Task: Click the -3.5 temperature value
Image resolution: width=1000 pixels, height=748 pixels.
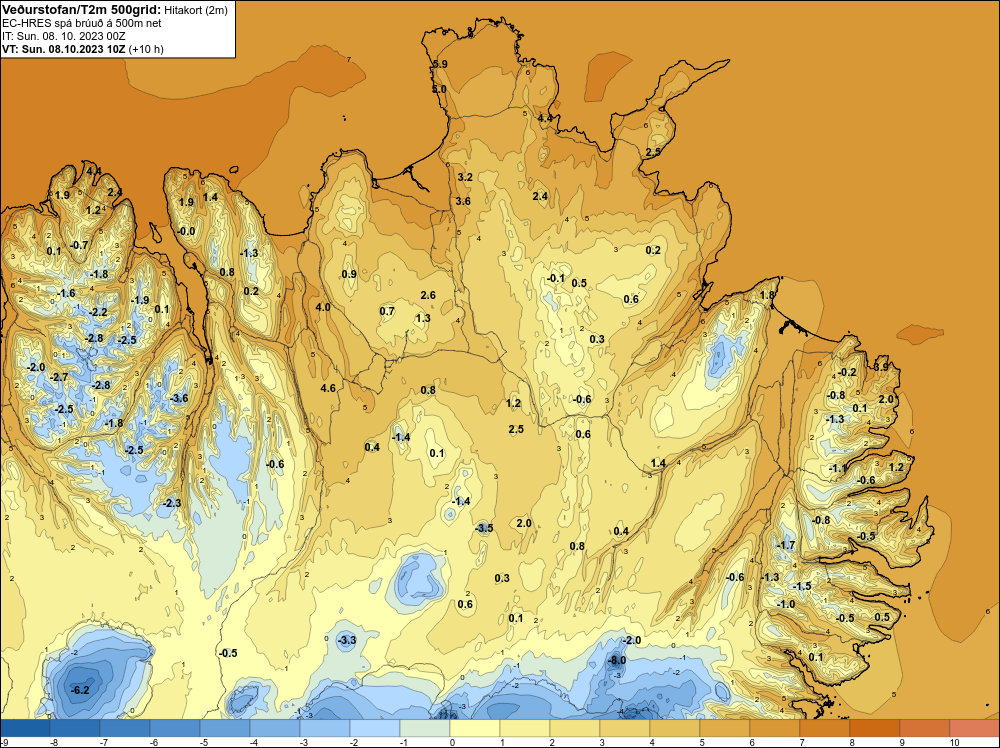Action: (484, 527)
